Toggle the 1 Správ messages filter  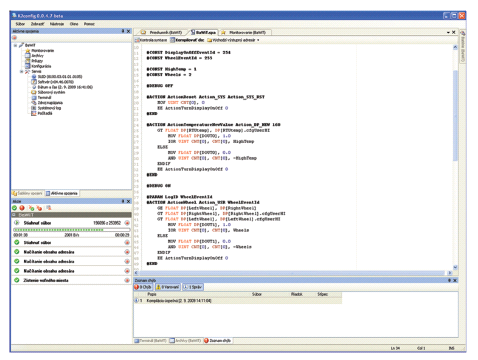pyautogui.click(x=193, y=287)
